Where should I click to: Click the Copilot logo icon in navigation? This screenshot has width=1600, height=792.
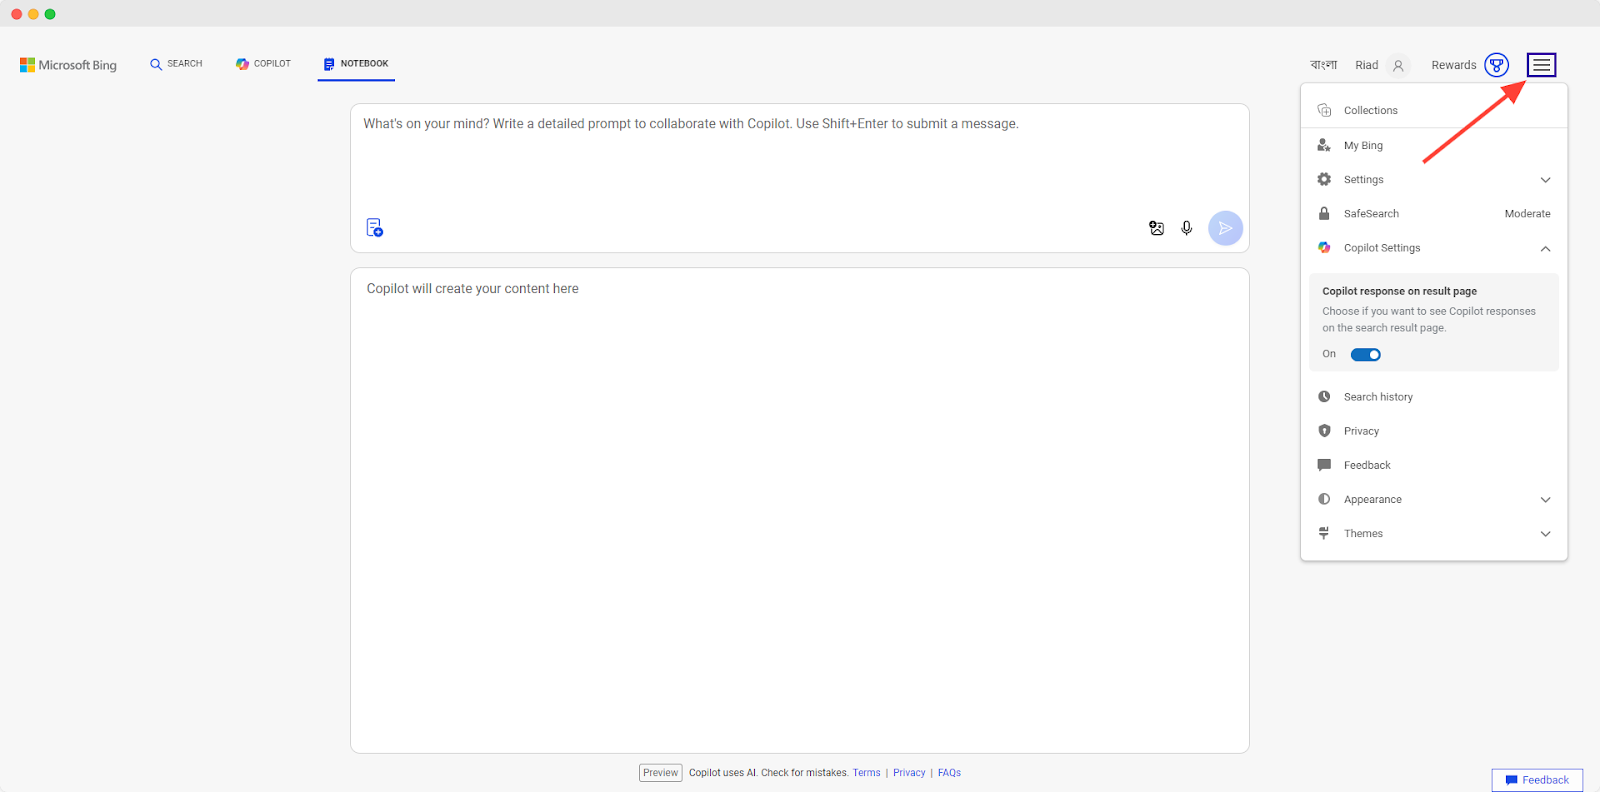coord(242,64)
